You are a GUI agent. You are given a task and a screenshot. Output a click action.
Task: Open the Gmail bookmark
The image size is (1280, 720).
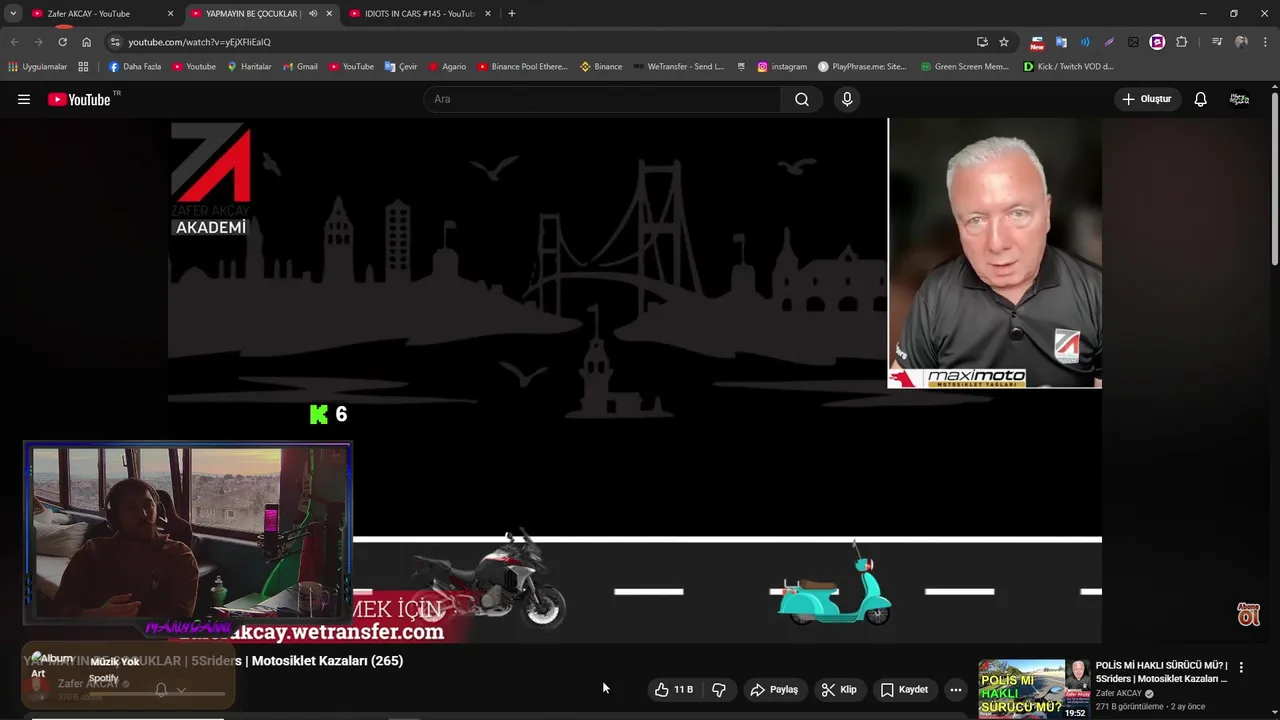[300, 67]
